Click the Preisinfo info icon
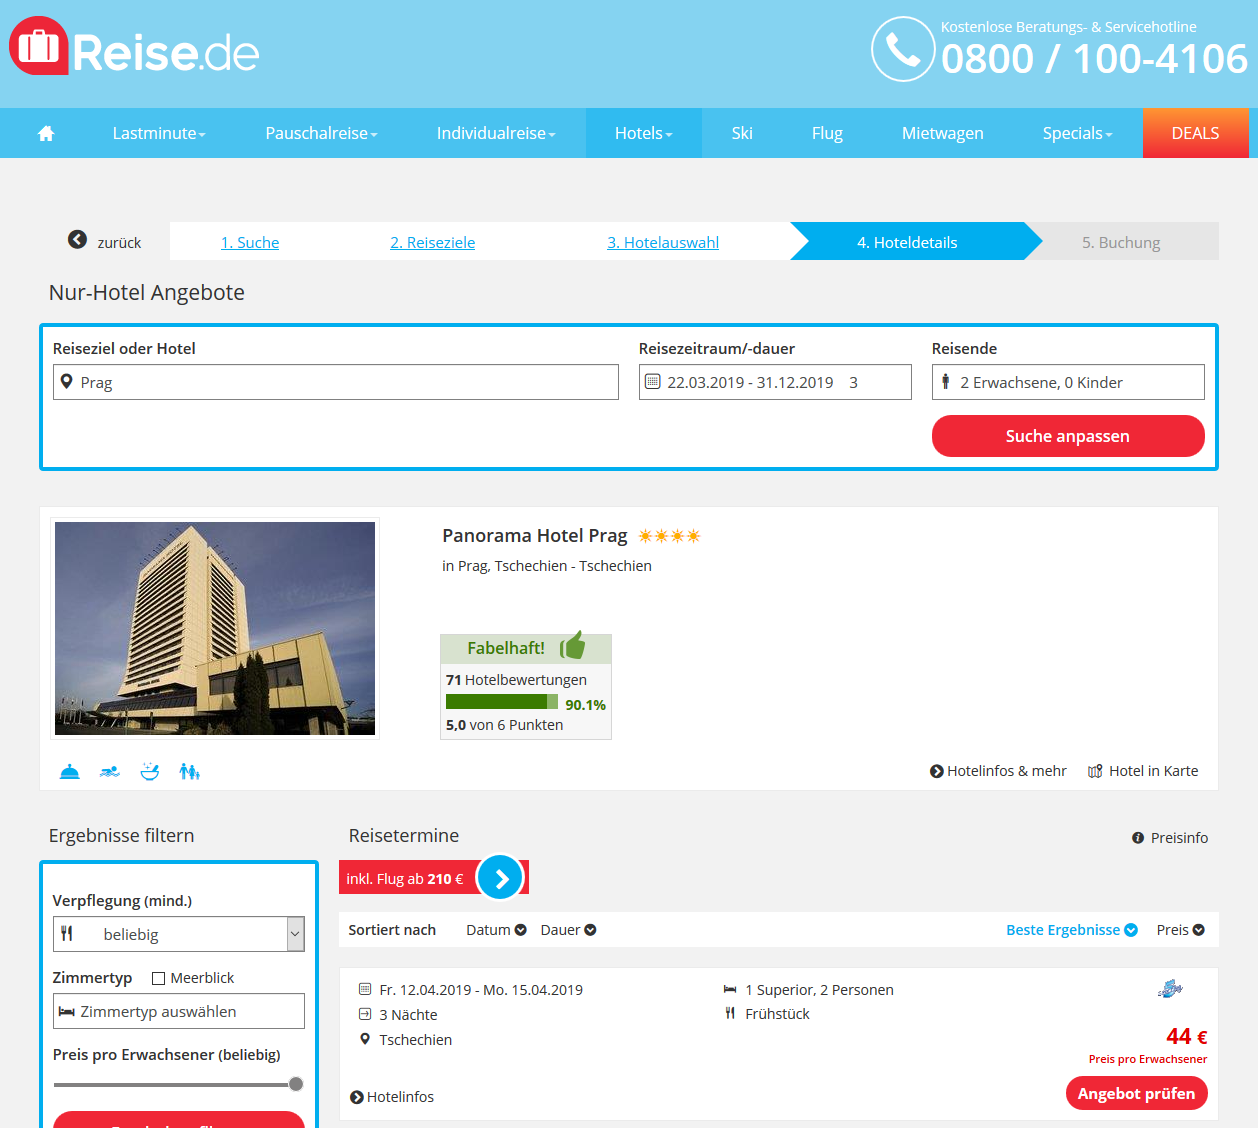Viewport: 1258px width, 1128px height. [1138, 838]
